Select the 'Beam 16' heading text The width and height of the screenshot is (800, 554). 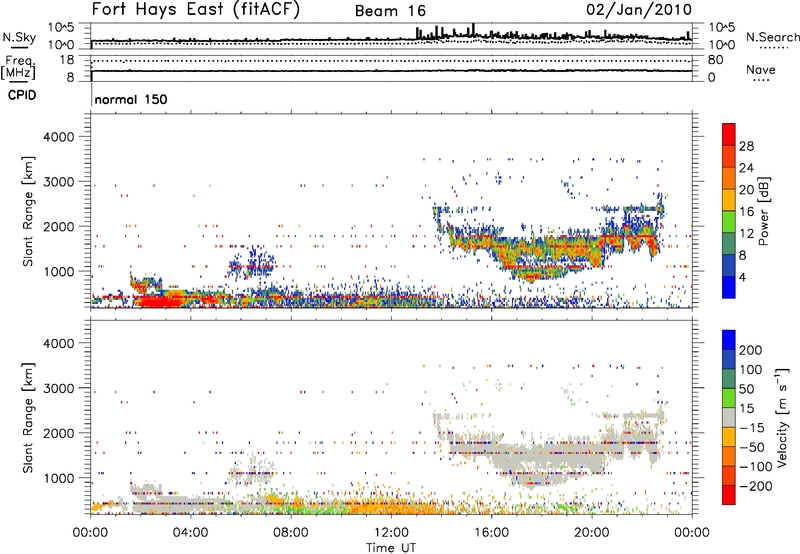click(x=390, y=11)
